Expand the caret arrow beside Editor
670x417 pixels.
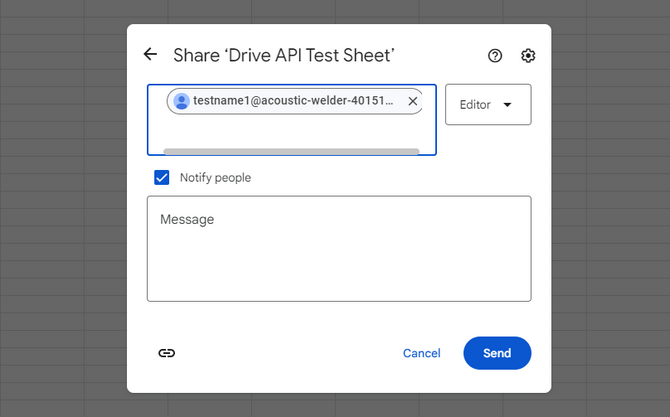[507, 105]
